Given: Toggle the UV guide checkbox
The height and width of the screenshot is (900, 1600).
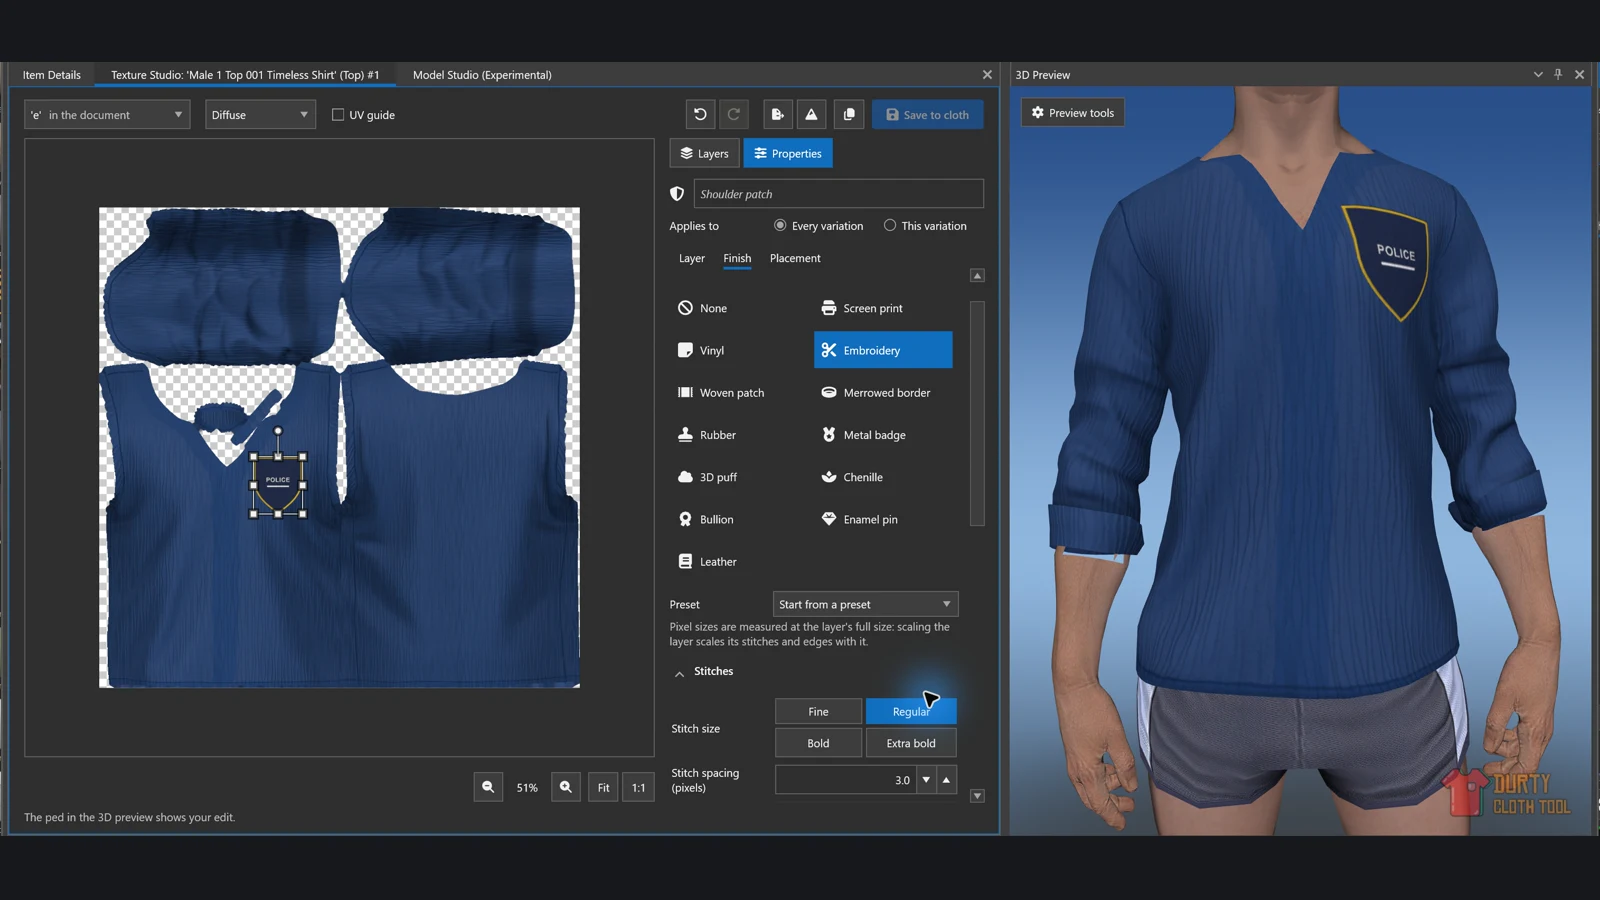Looking at the screenshot, I should click(338, 115).
